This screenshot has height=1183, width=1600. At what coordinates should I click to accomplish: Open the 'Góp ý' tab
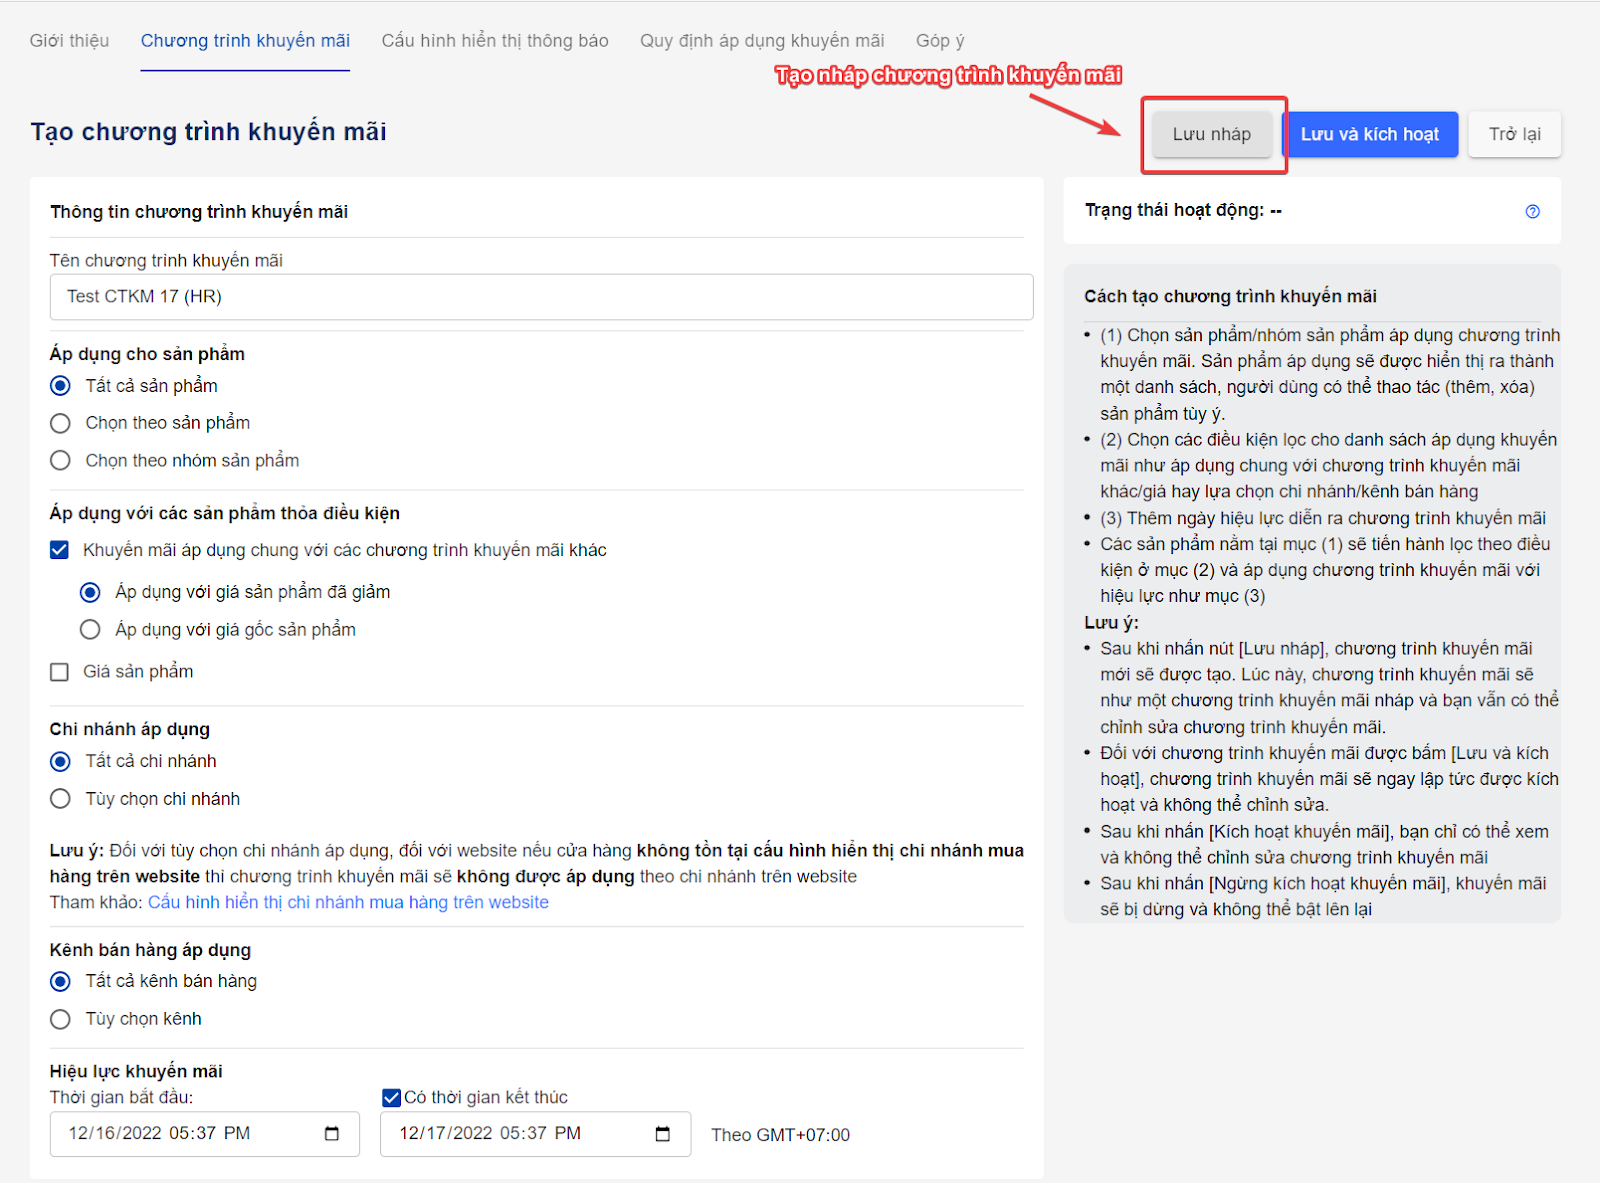tap(940, 41)
